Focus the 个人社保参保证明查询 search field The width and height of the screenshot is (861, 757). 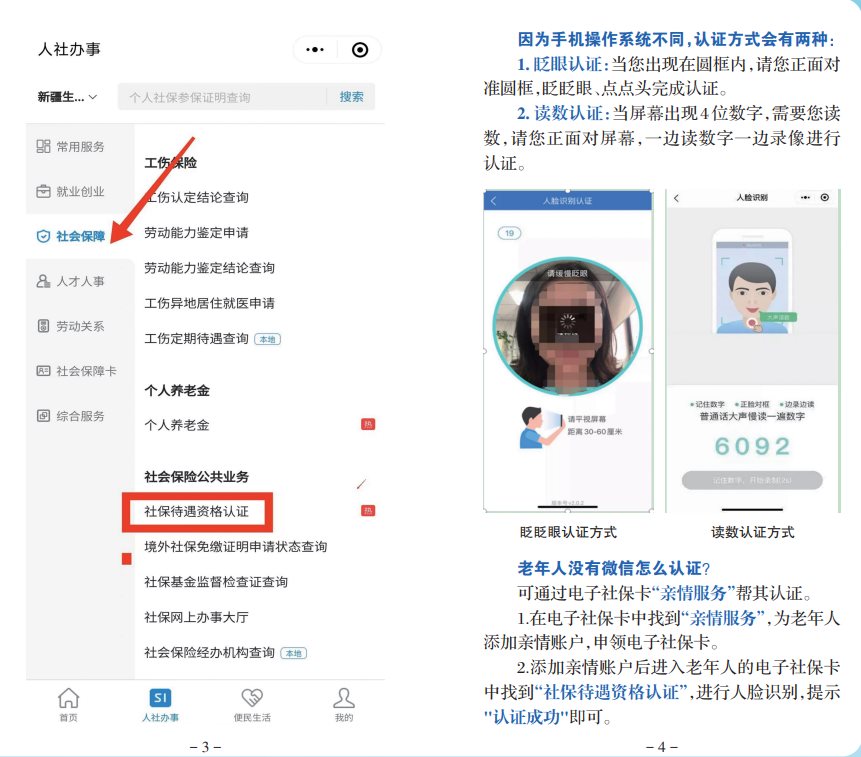tap(222, 97)
